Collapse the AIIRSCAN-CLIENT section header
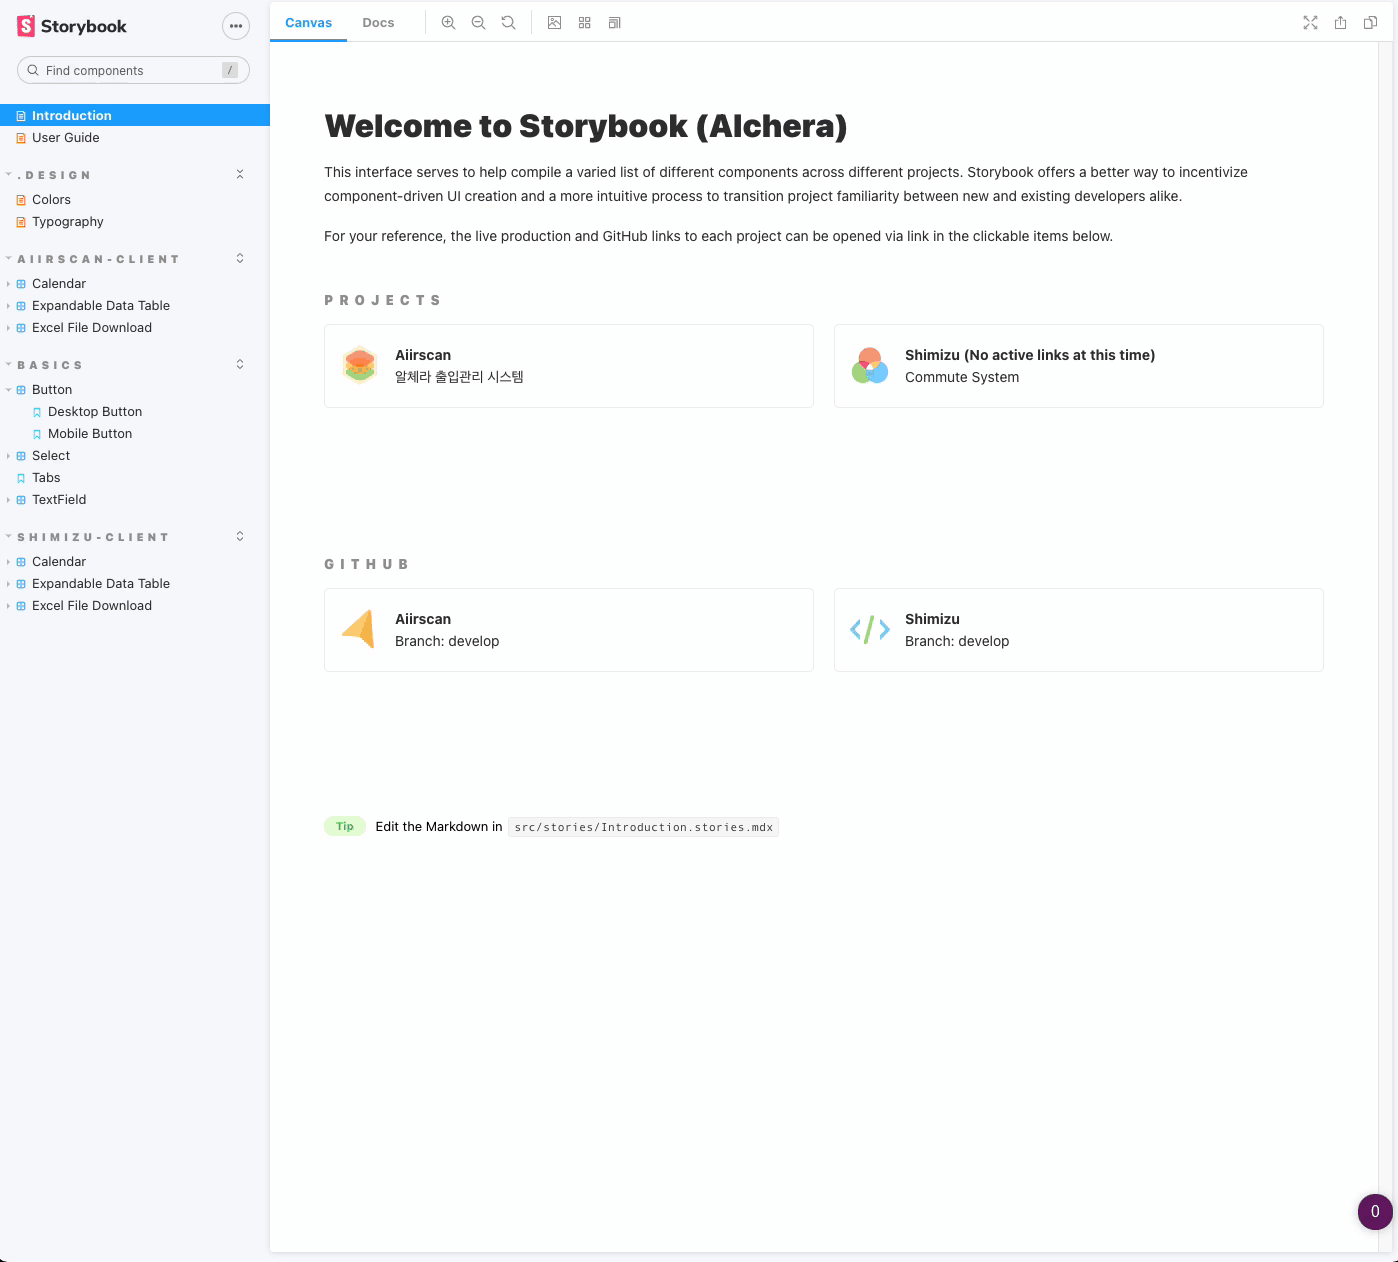 click(98, 259)
